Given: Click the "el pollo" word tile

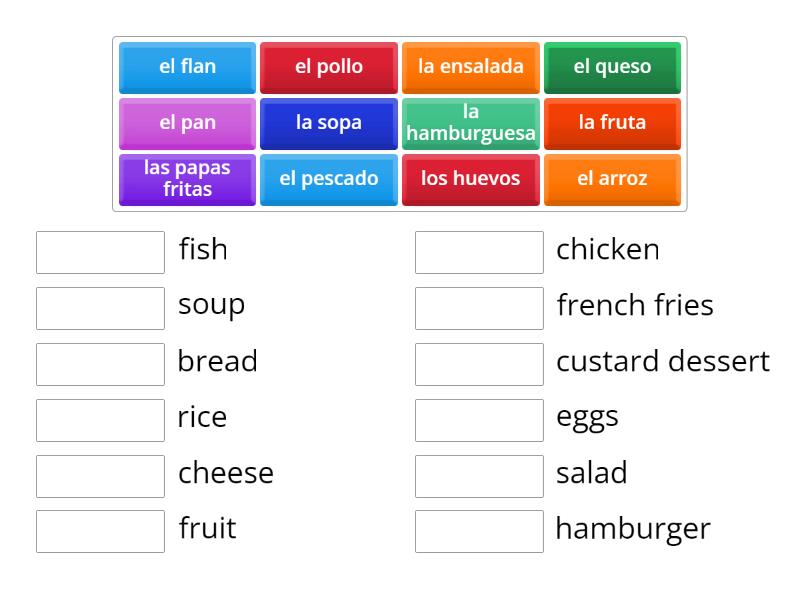Looking at the screenshot, I should point(328,67).
